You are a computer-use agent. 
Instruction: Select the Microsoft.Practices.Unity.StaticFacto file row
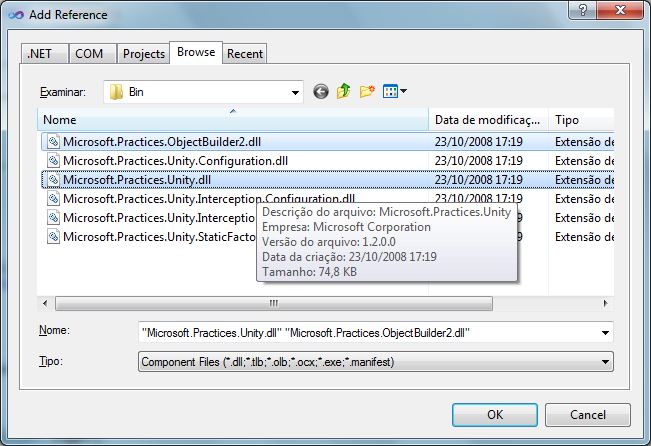tap(328, 237)
